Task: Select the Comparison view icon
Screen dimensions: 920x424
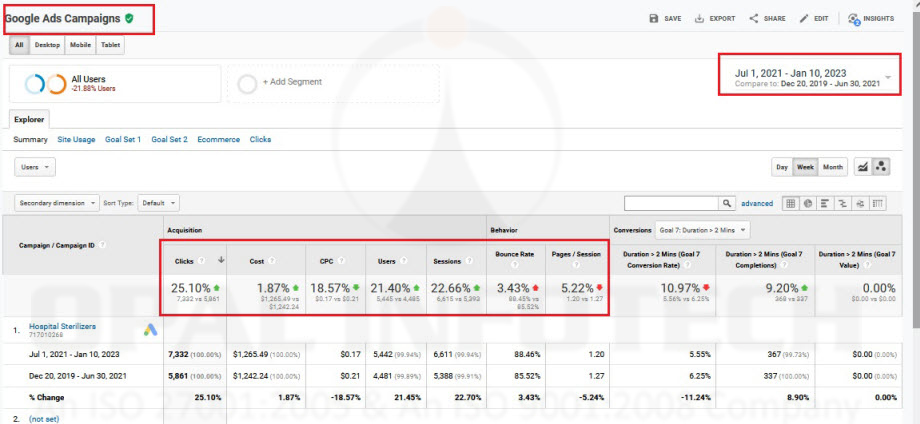Action: [843, 203]
